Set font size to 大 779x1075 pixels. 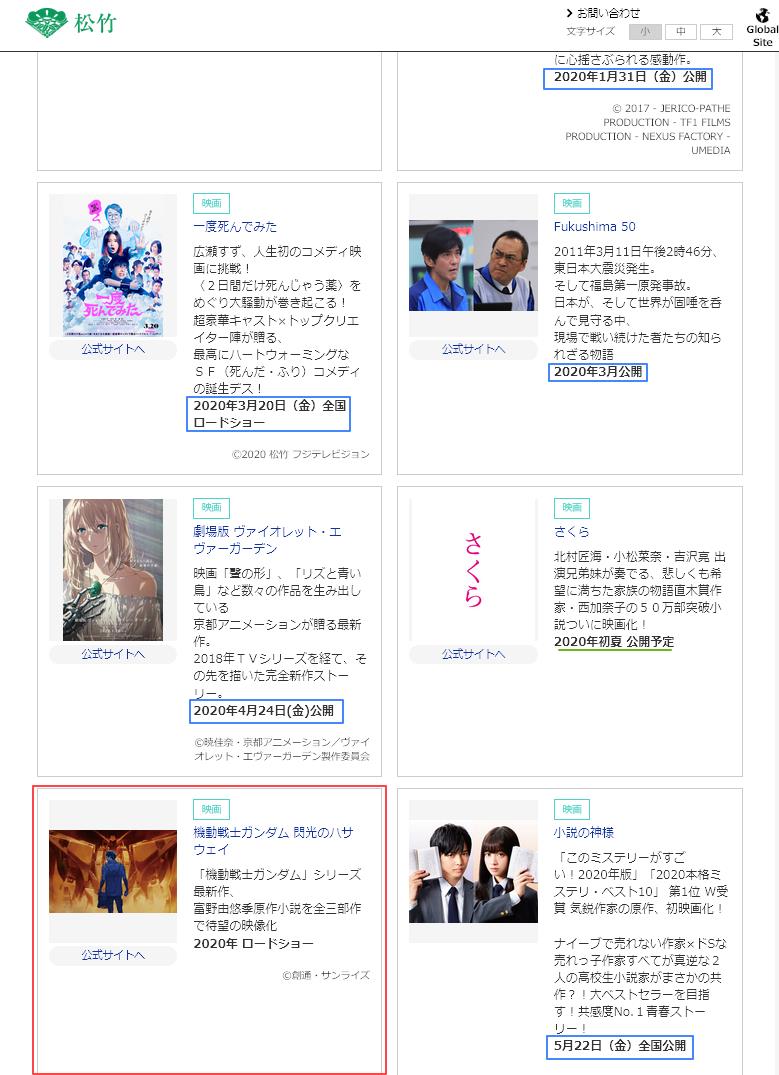click(x=717, y=32)
